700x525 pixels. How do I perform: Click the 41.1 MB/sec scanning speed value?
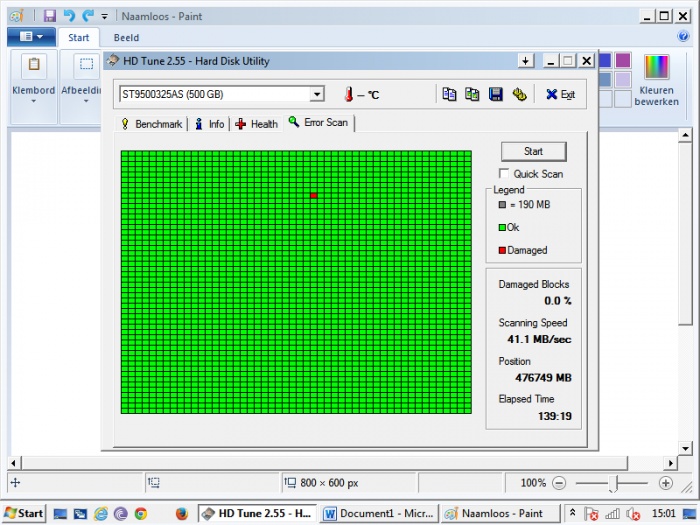539,339
